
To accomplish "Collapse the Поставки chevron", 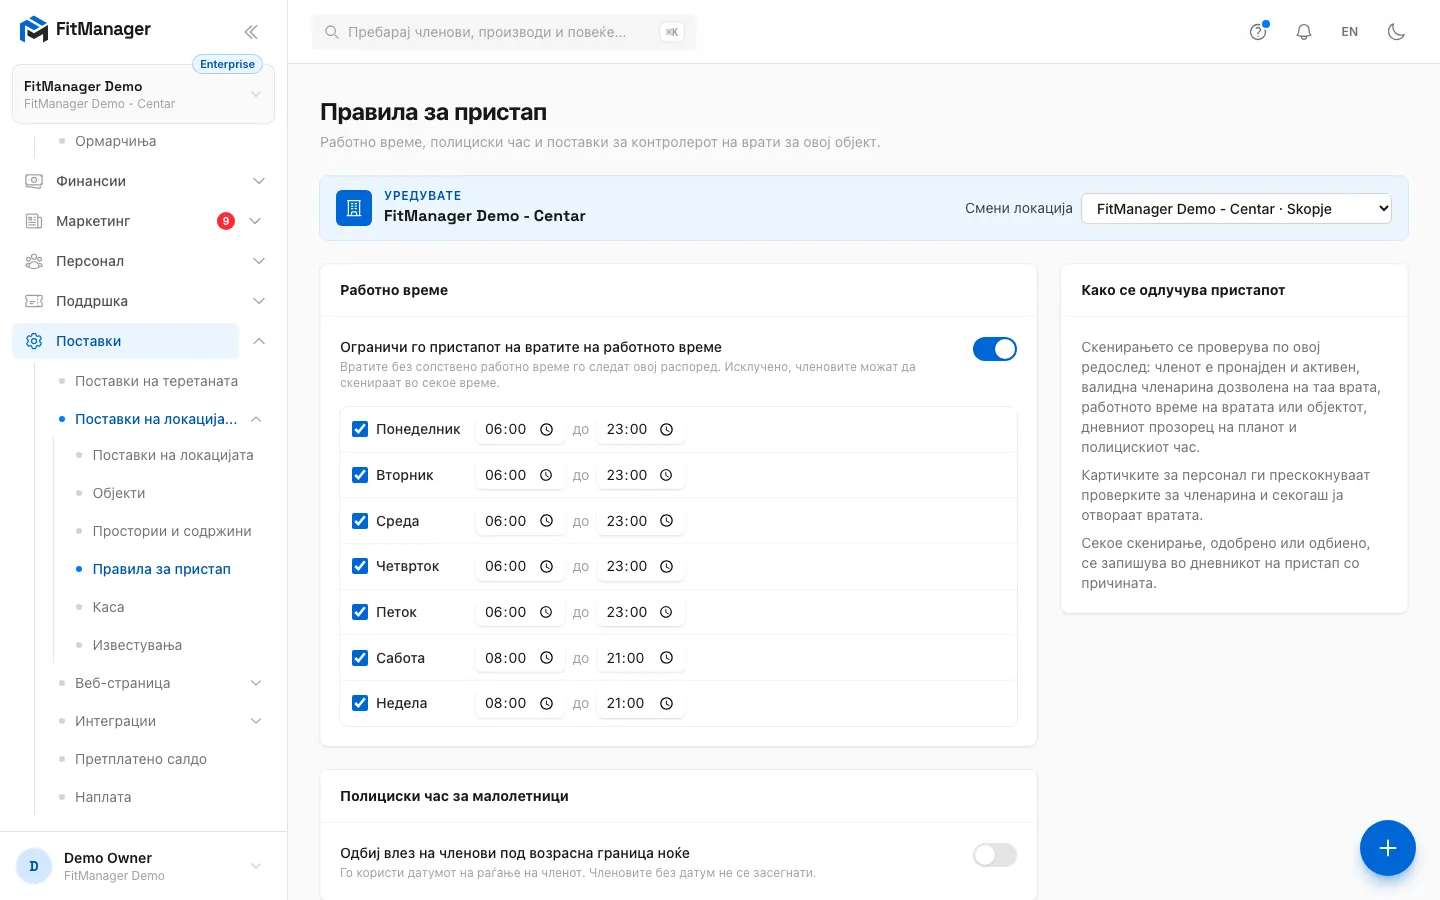I will tap(259, 341).
